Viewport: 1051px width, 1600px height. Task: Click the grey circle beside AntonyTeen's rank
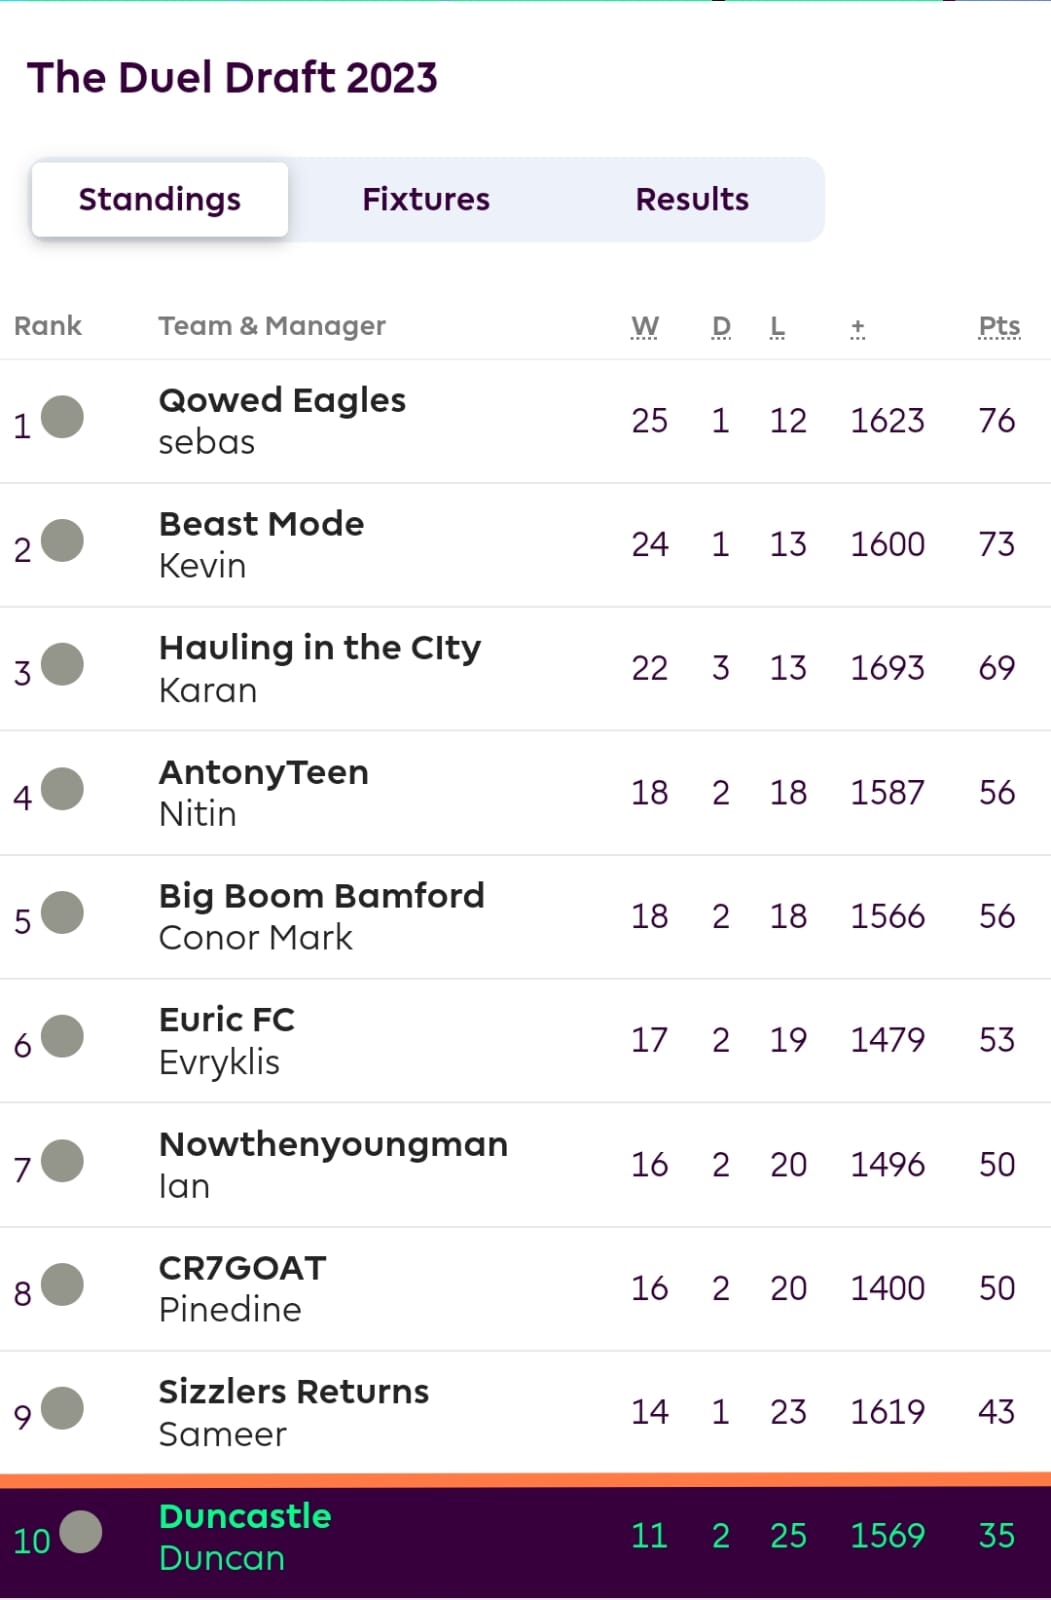click(x=62, y=788)
